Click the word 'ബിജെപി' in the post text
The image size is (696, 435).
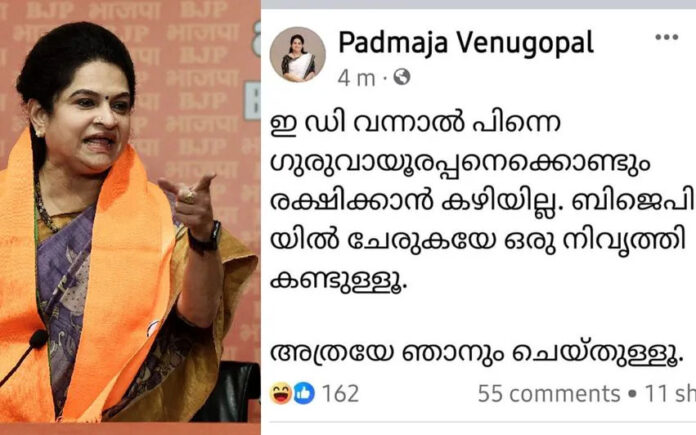coord(633,202)
